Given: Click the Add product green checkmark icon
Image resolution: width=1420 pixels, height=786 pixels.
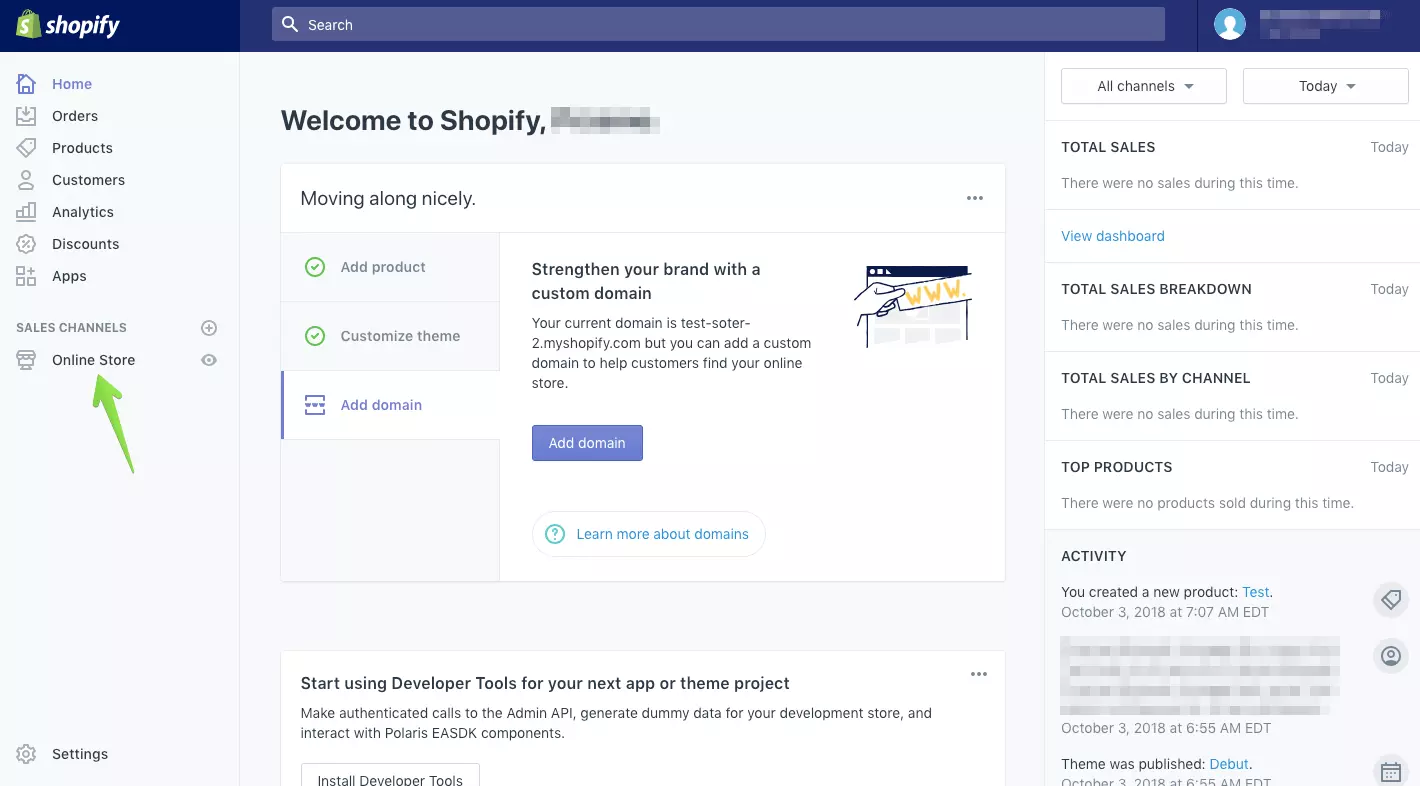Looking at the screenshot, I should [x=315, y=267].
